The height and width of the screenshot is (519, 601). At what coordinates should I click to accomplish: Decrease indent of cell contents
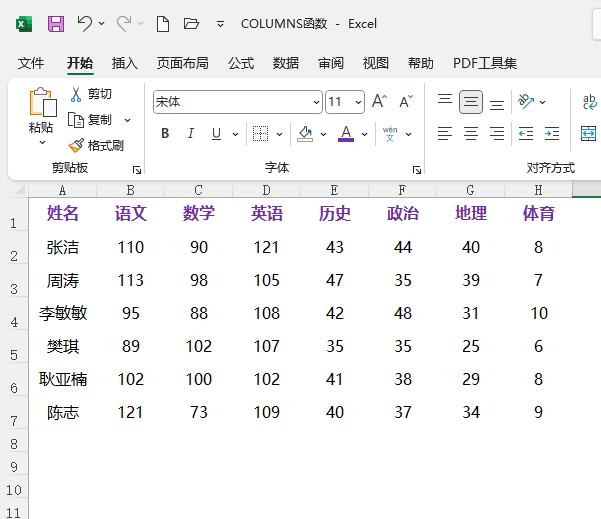click(525, 133)
